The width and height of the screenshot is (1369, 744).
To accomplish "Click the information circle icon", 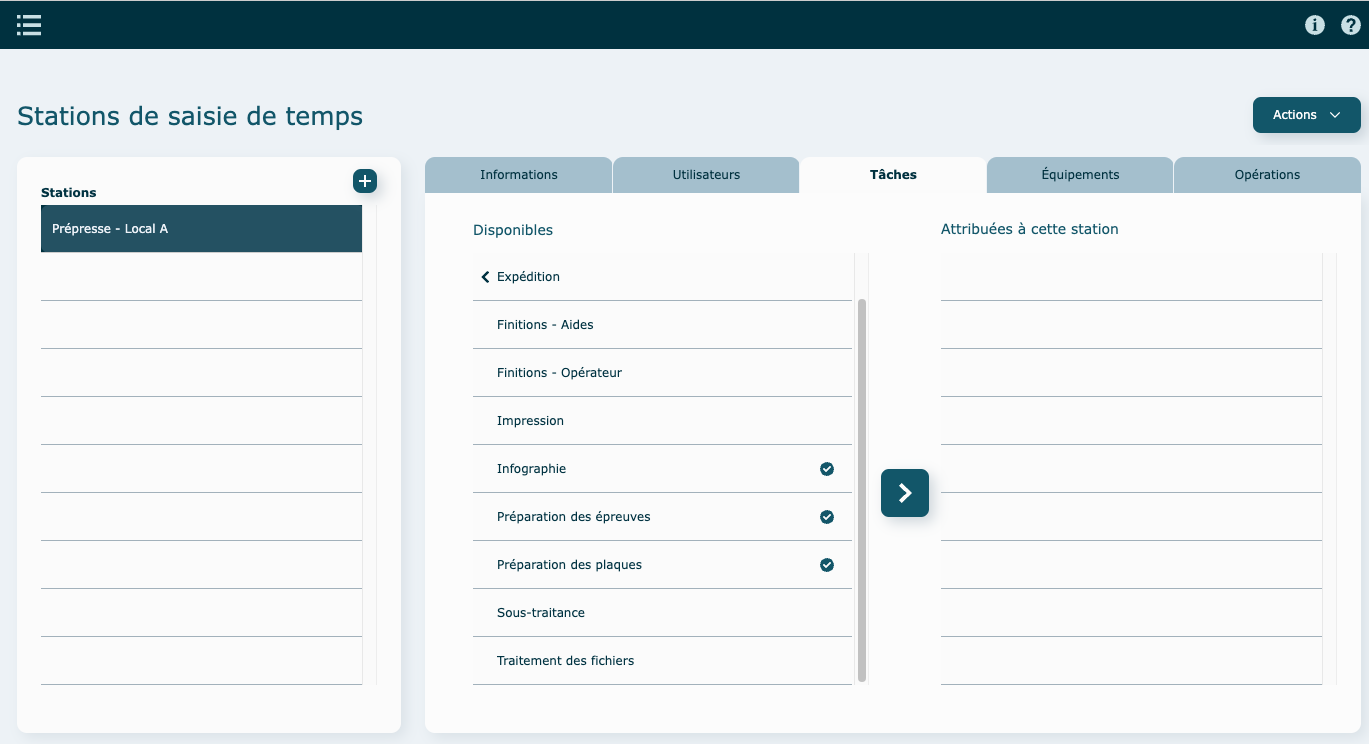I will pos(1315,25).
